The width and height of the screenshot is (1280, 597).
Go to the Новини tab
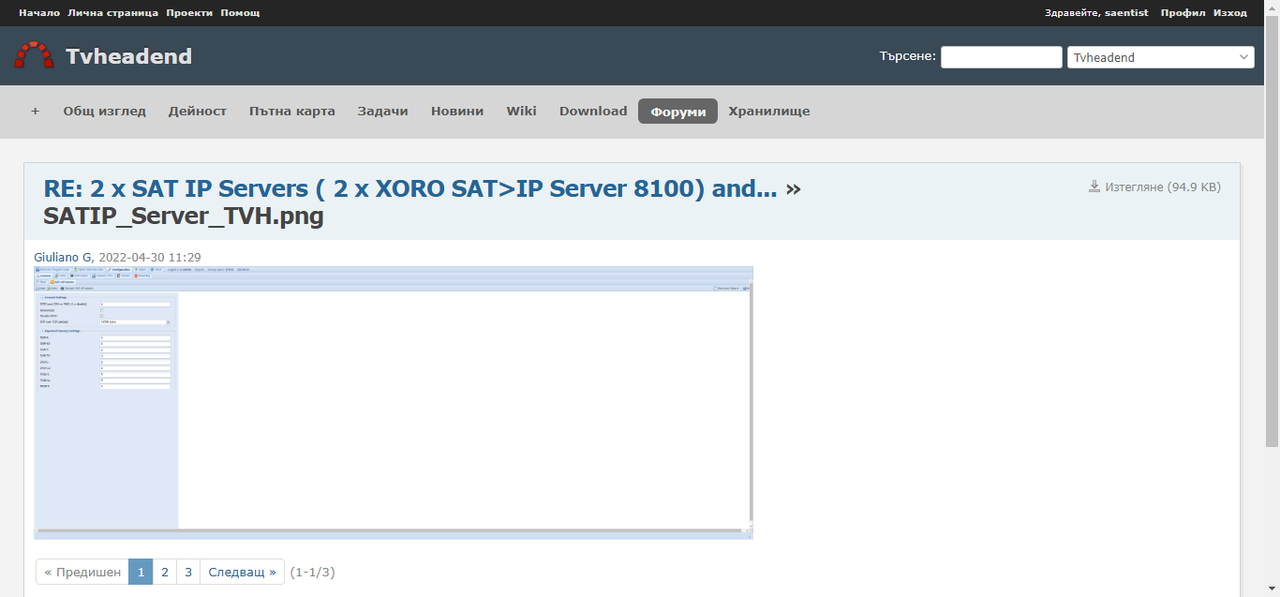457,111
